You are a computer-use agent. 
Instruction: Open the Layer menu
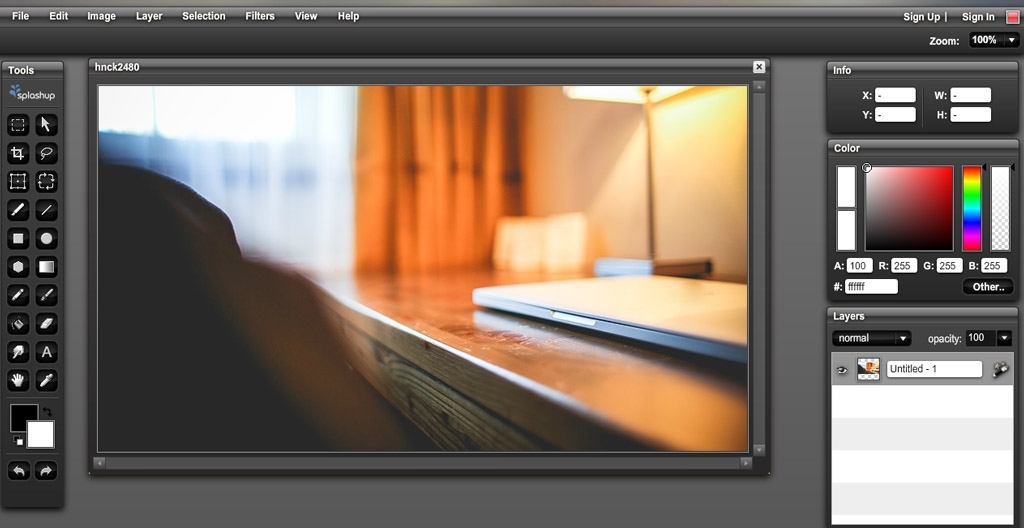pyautogui.click(x=149, y=16)
